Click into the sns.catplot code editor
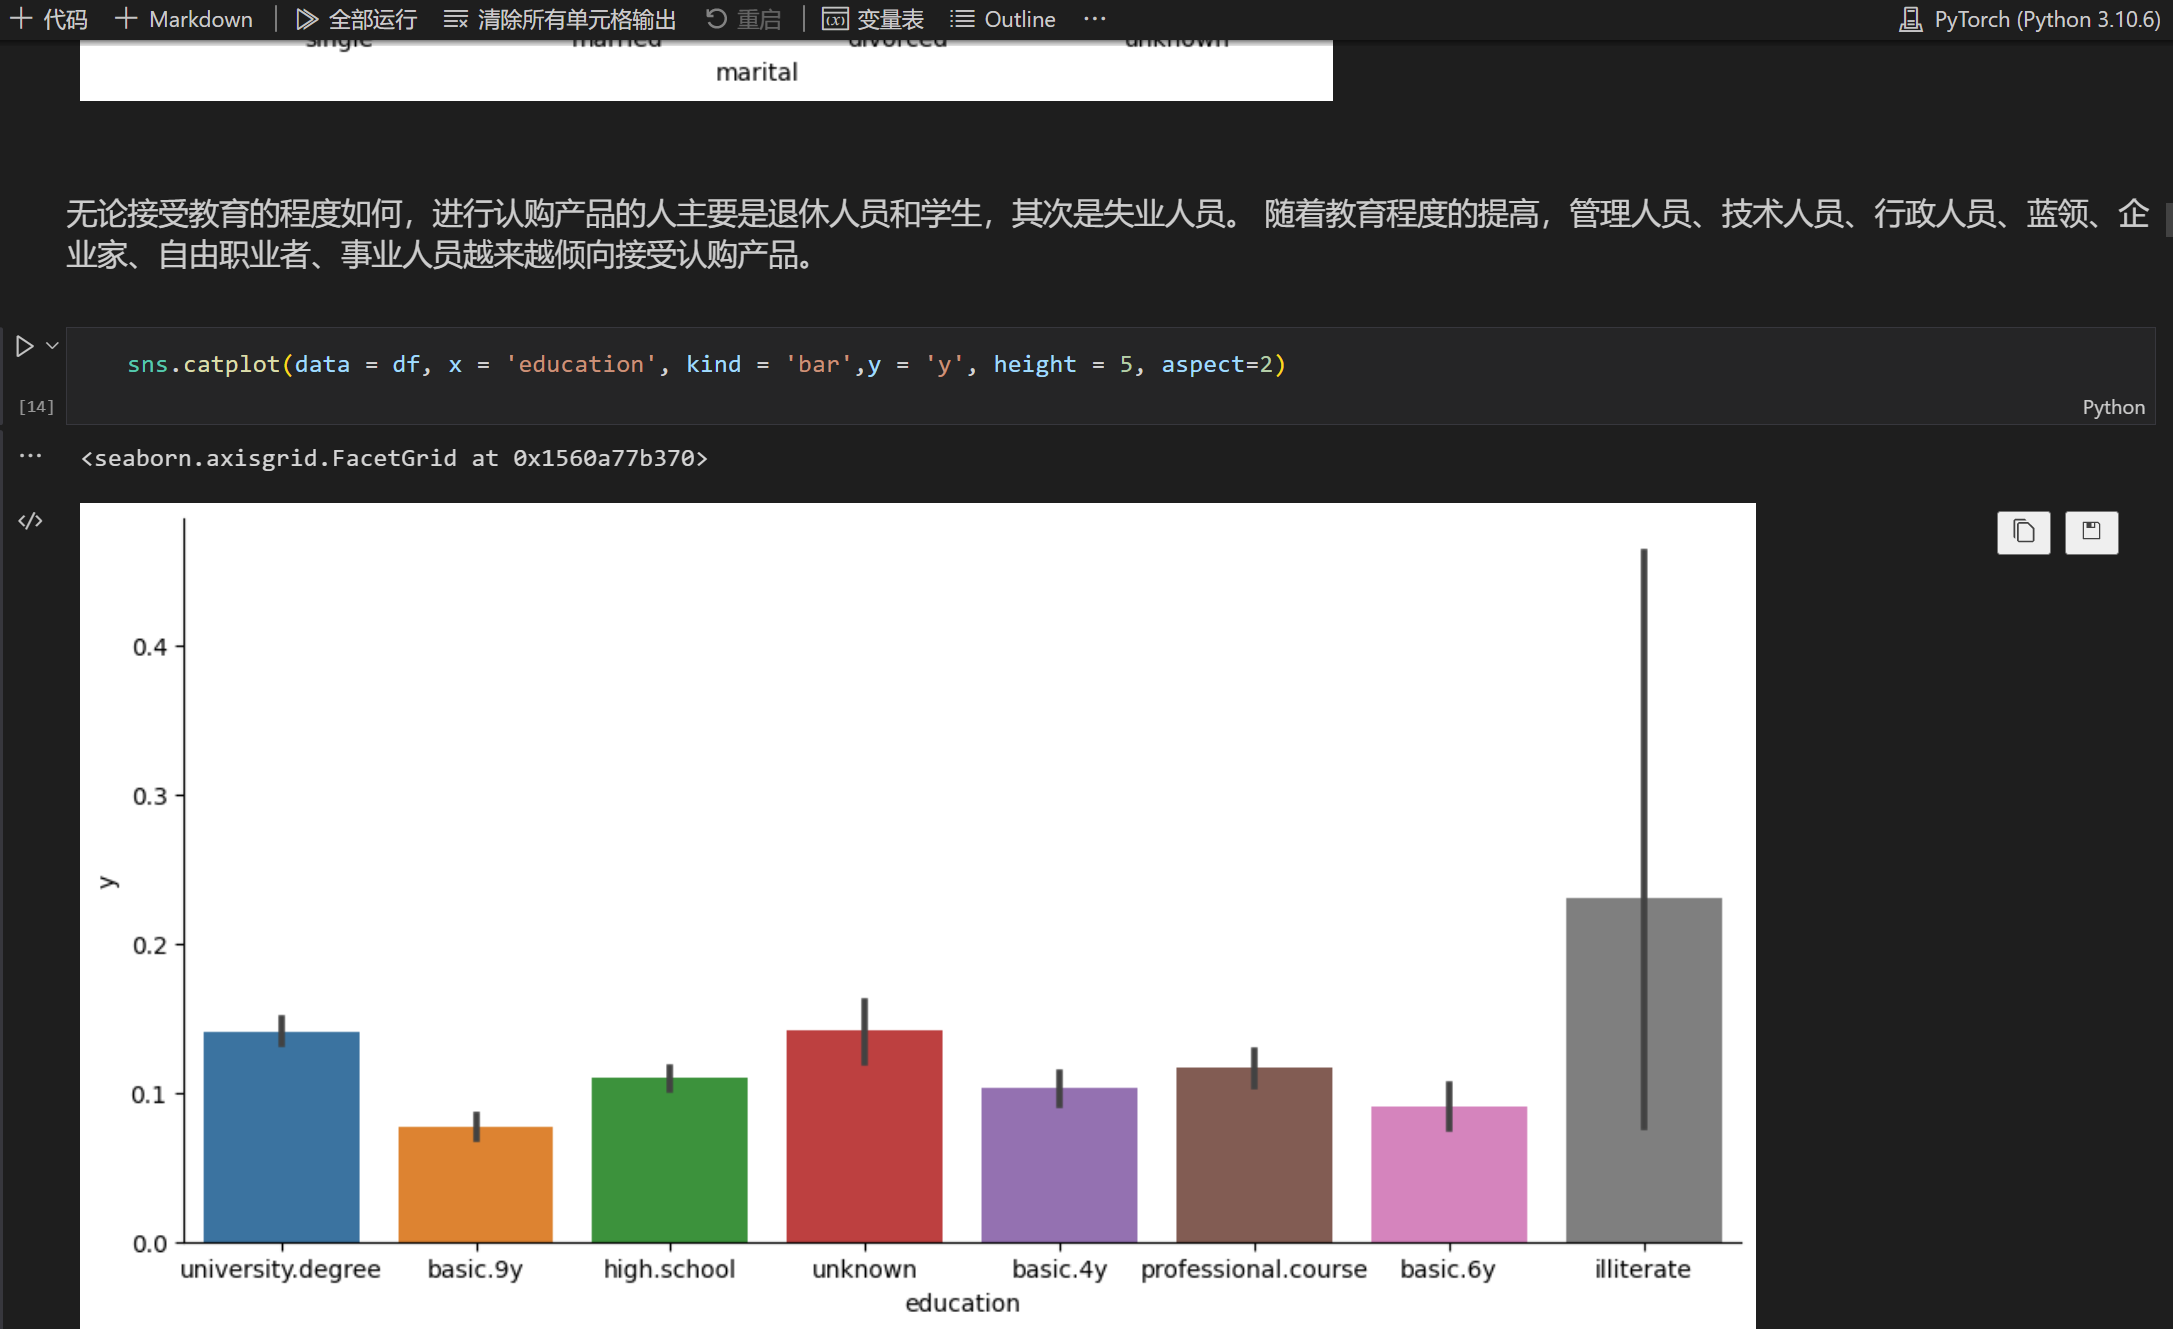This screenshot has width=2173, height=1329. pos(1110,364)
